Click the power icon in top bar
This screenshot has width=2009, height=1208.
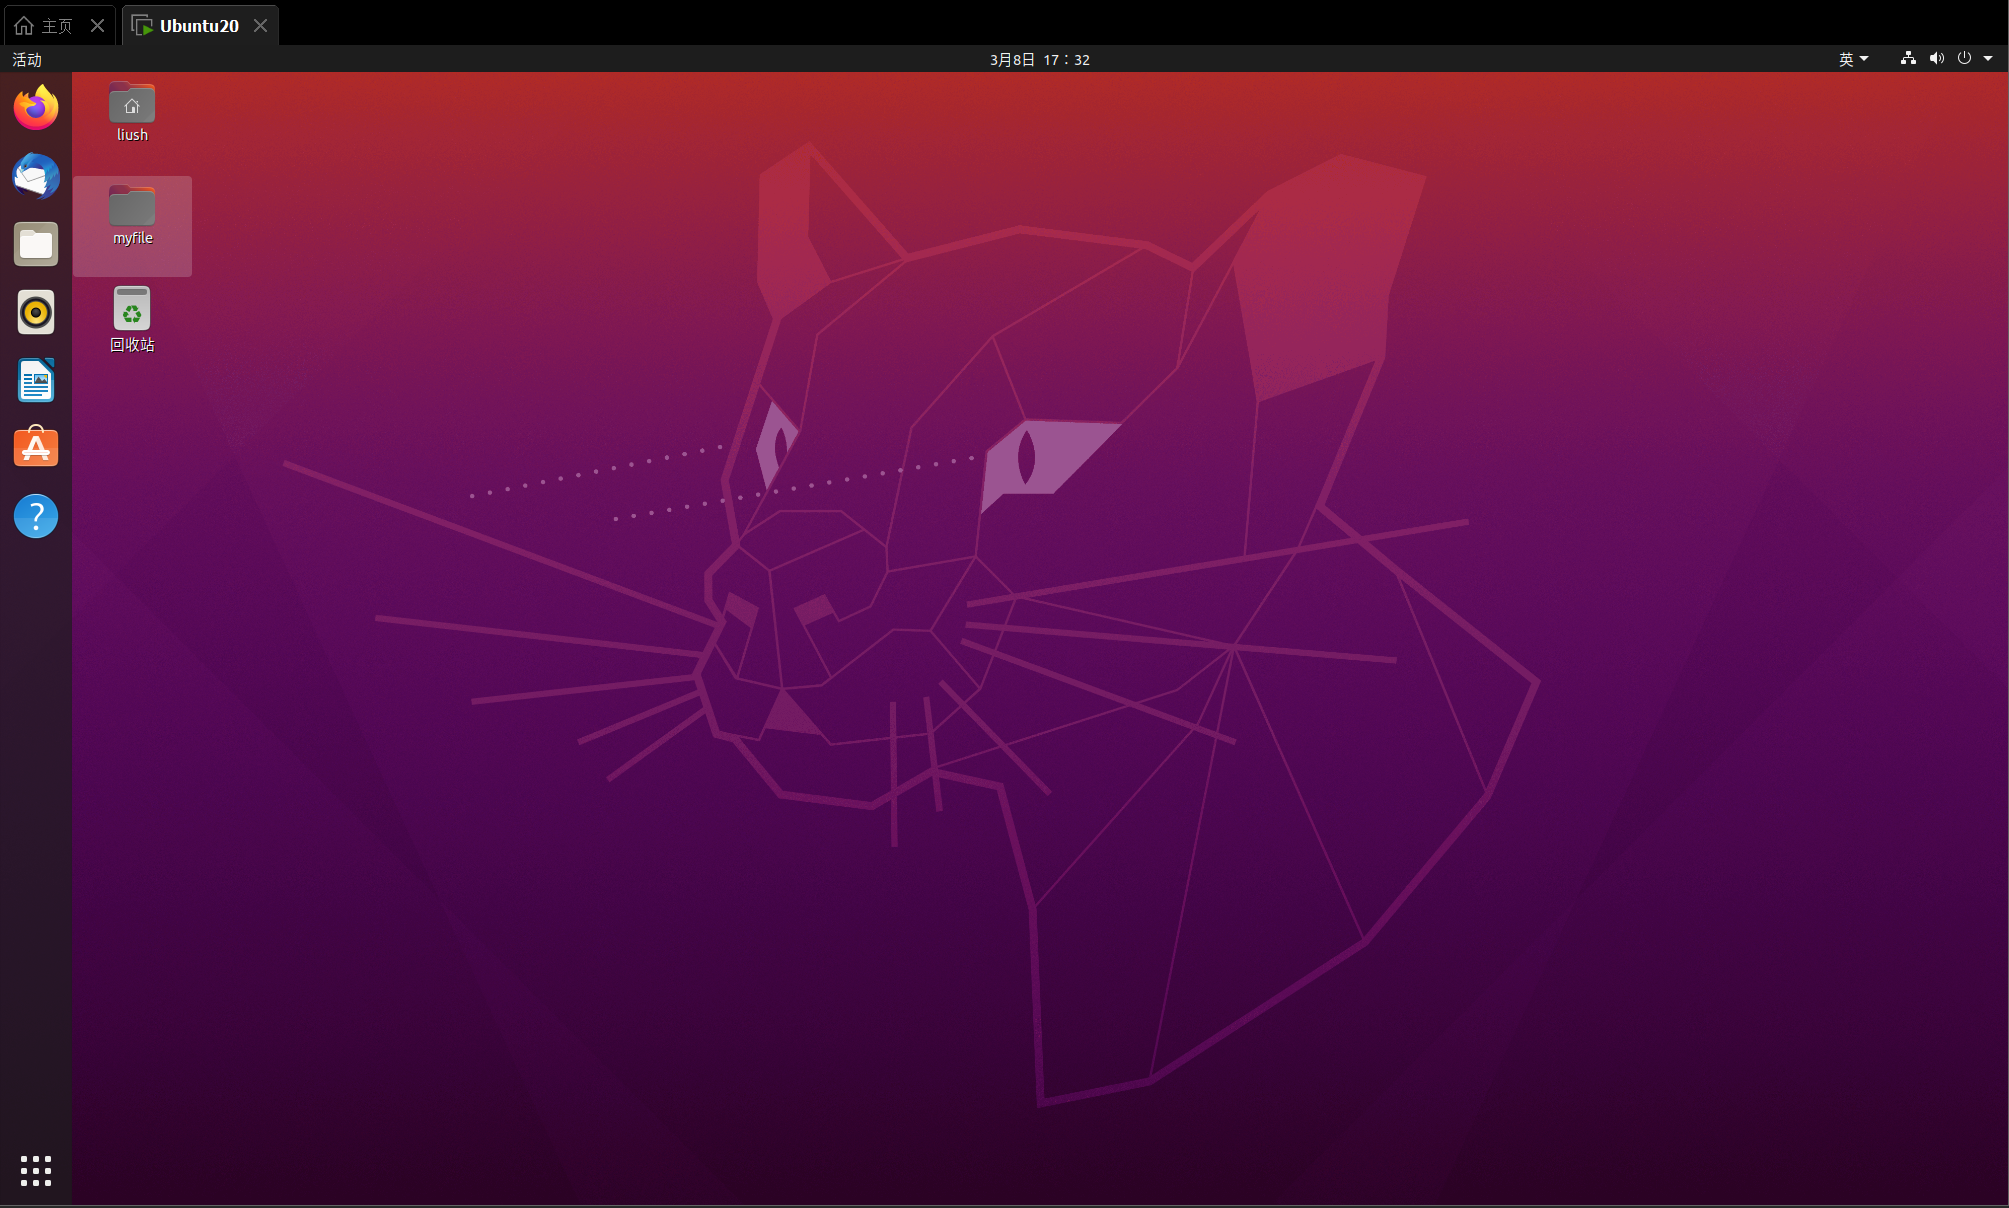point(1964,58)
